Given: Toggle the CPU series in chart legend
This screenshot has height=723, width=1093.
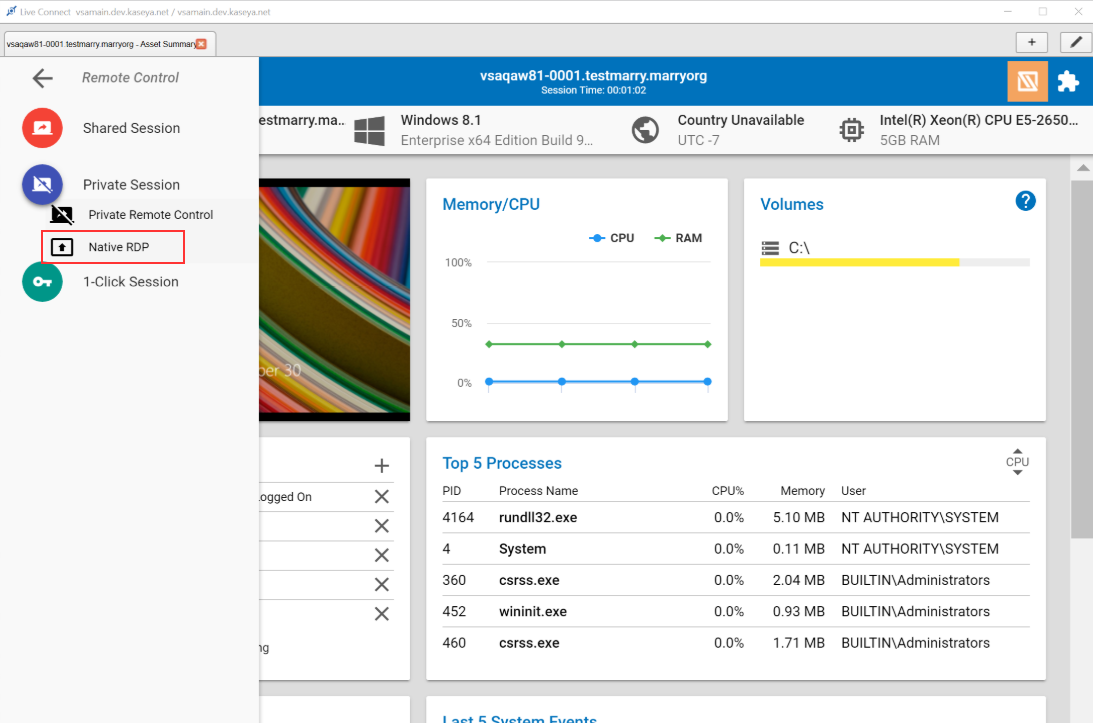Looking at the screenshot, I should pyautogui.click(x=611, y=238).
